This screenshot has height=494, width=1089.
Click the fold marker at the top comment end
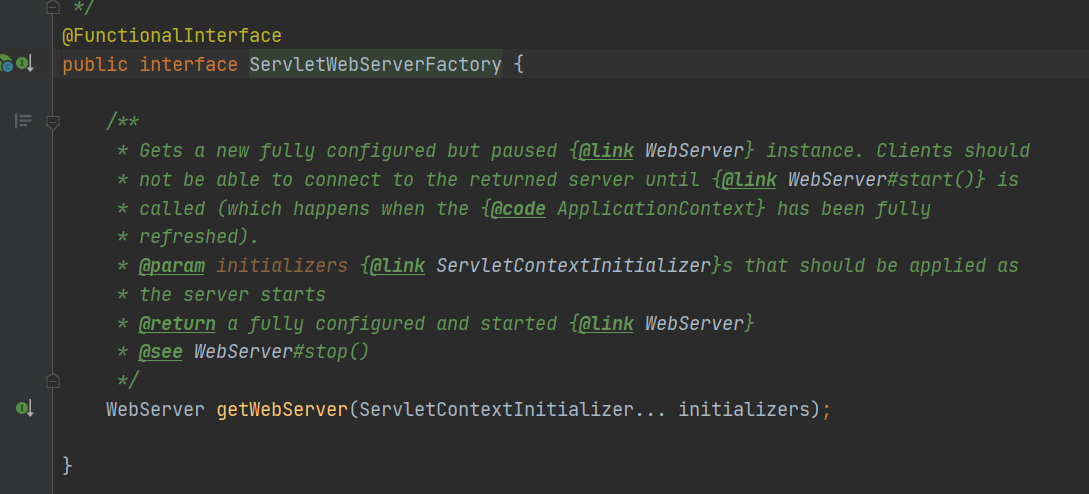(x=53, y=7)
